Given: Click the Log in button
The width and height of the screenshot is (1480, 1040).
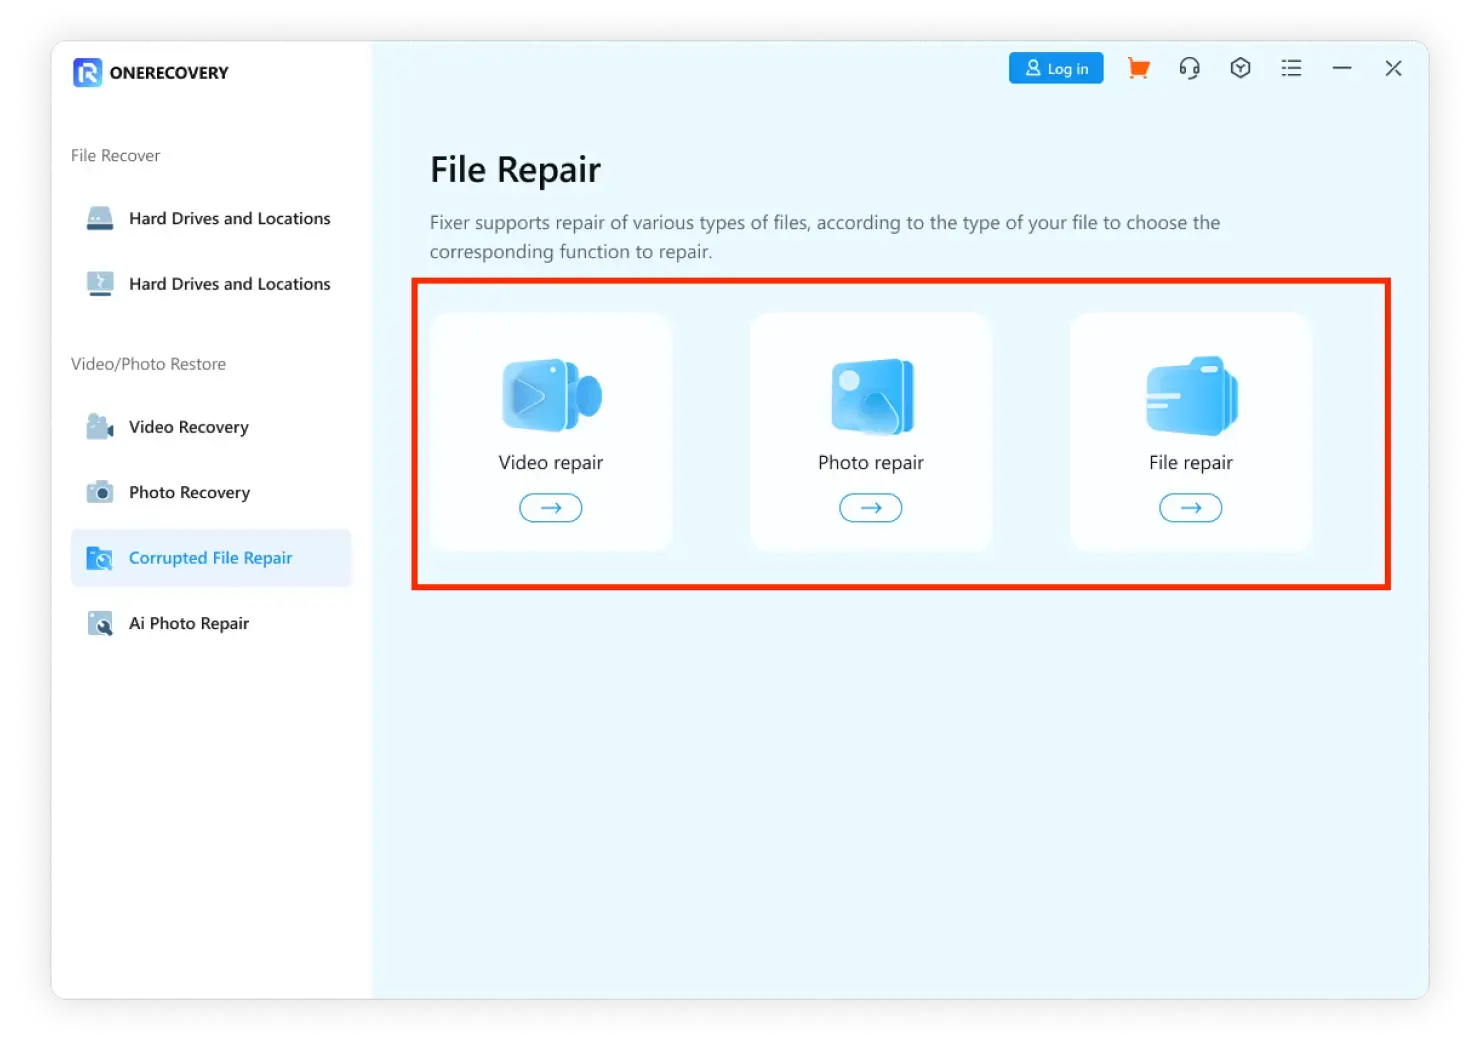Looking at the screenshot, I should (x=1055, y=68).
